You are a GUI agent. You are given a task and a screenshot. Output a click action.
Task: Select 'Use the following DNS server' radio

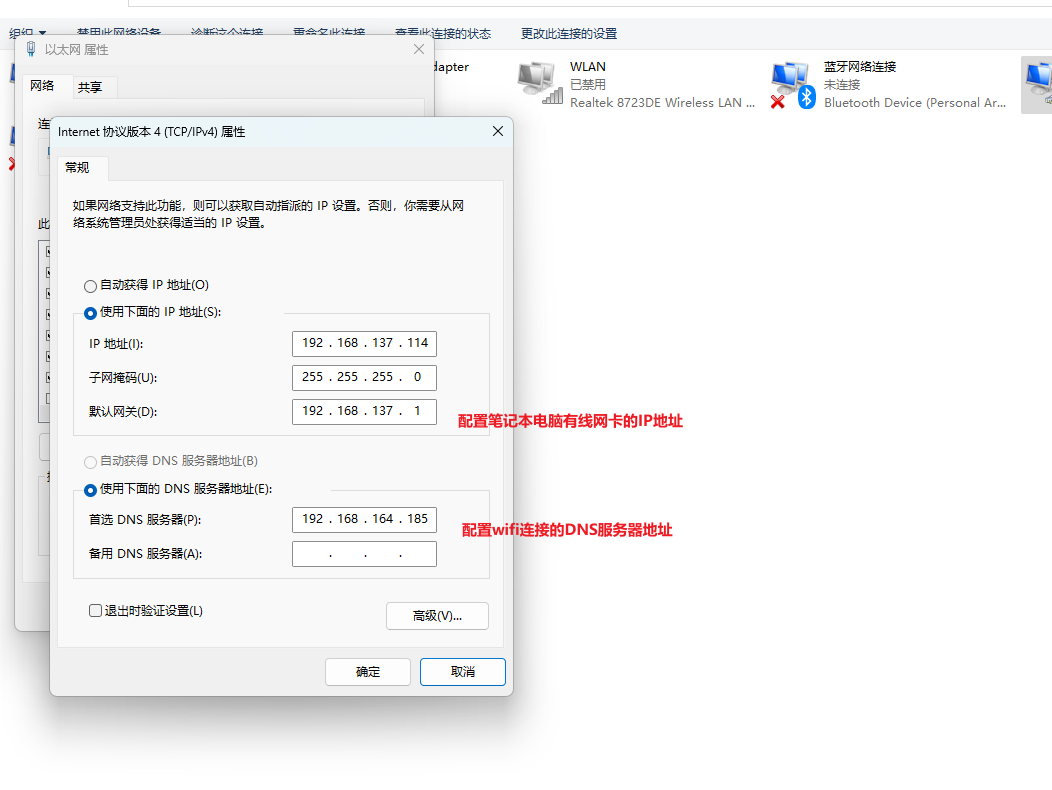[91, 490]
